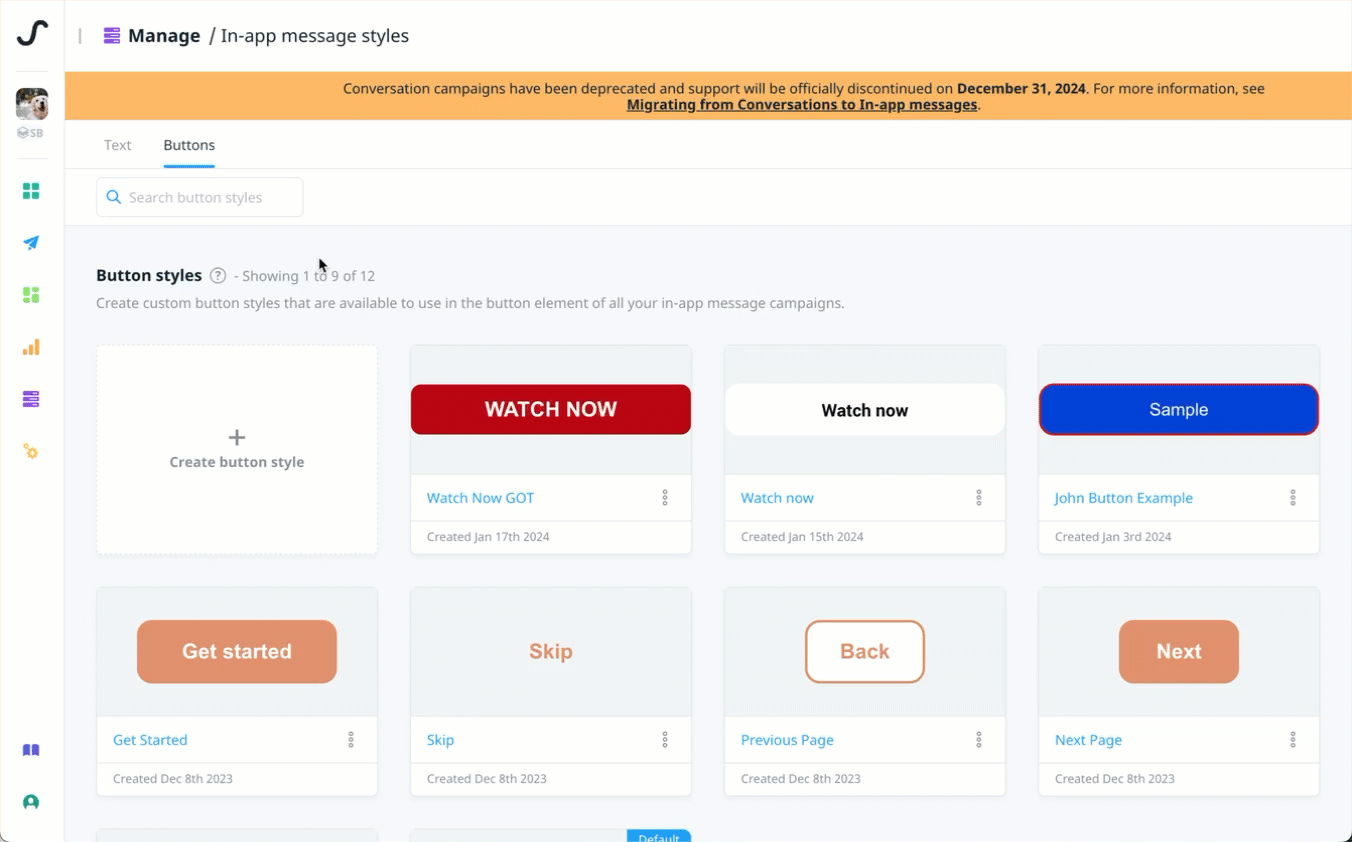The height and width of the screenshot is (842, 1352).
Task: Click the blue Sample button preview
Action: tap(1179, 409)
